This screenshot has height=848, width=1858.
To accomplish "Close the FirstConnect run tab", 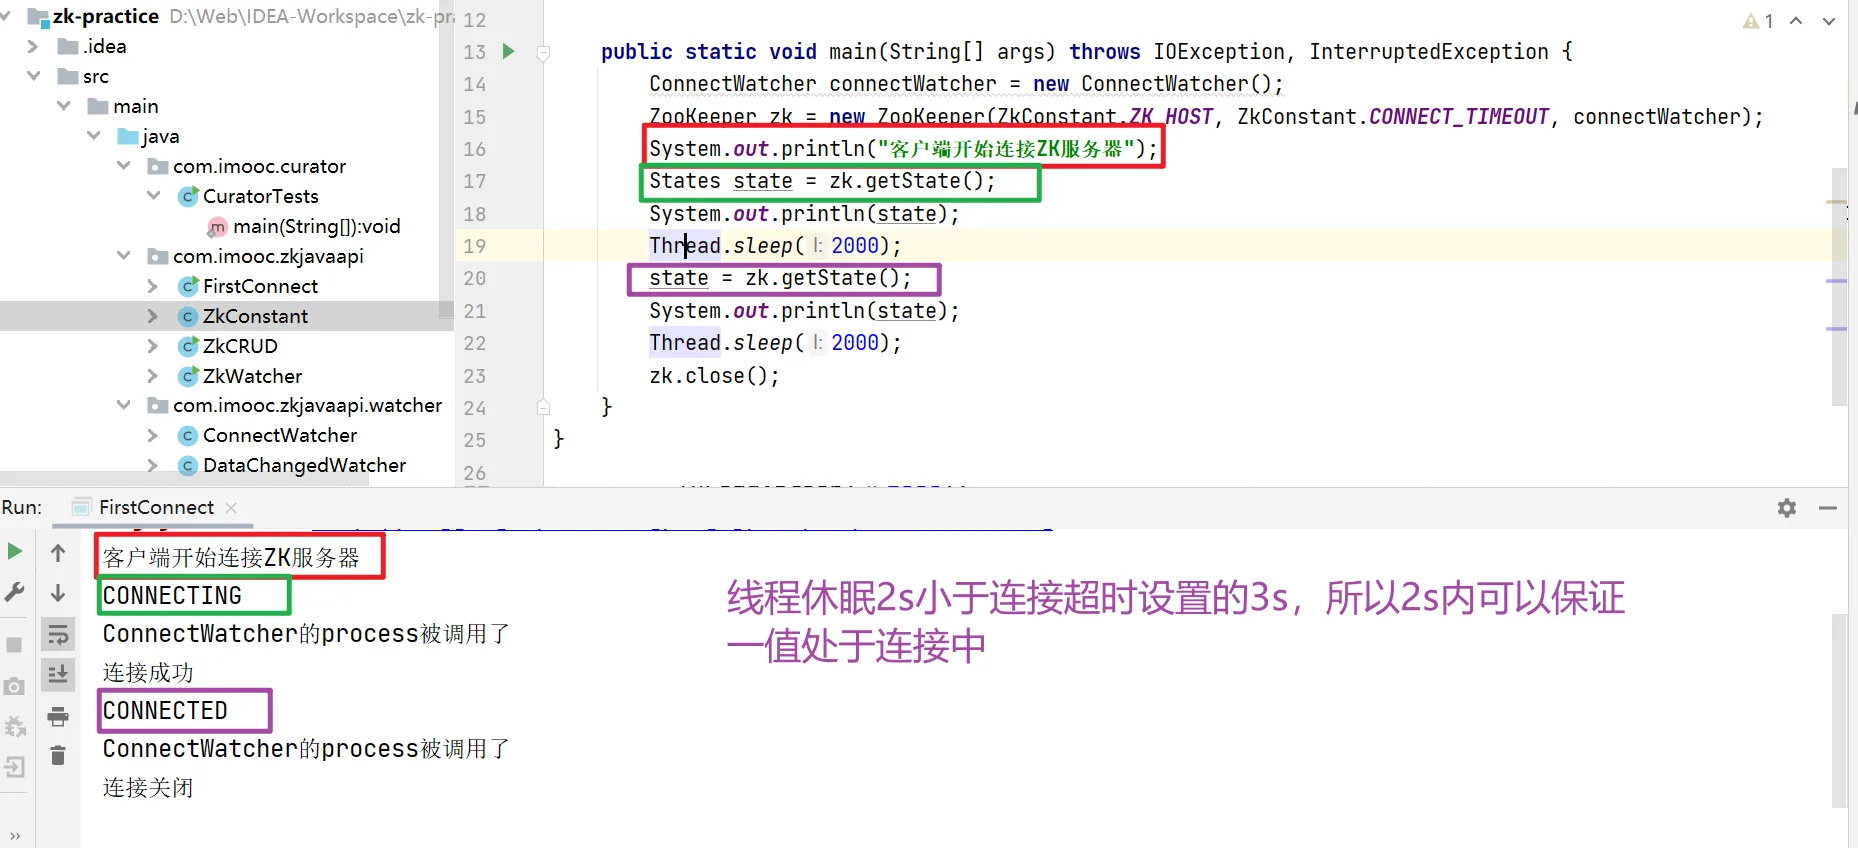I will click(x=231, y=508).
